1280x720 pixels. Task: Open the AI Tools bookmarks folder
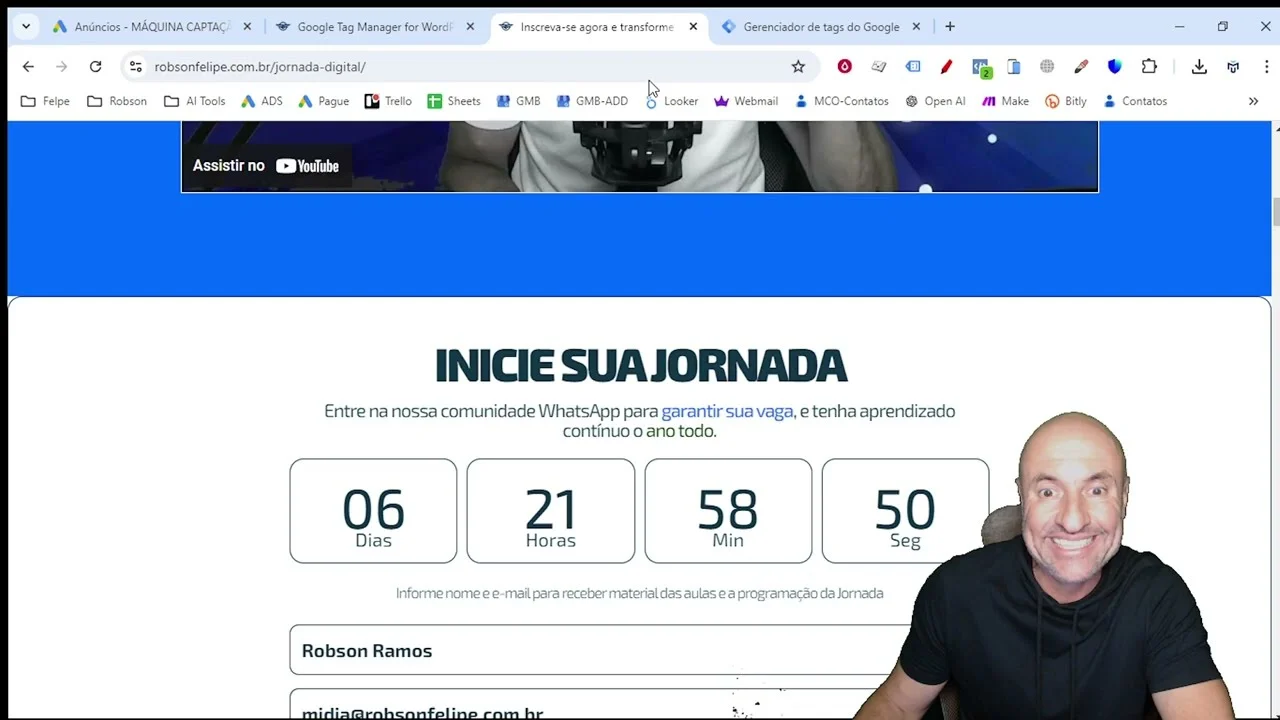tap(195, 101)
